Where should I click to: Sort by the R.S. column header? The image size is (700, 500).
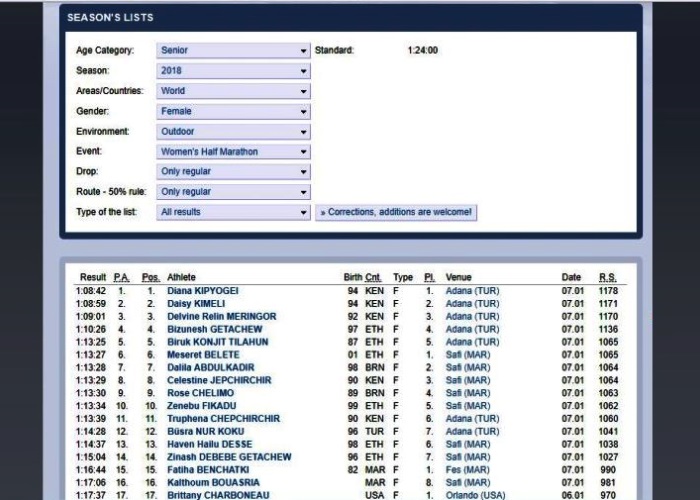click(x=608, y=277)
